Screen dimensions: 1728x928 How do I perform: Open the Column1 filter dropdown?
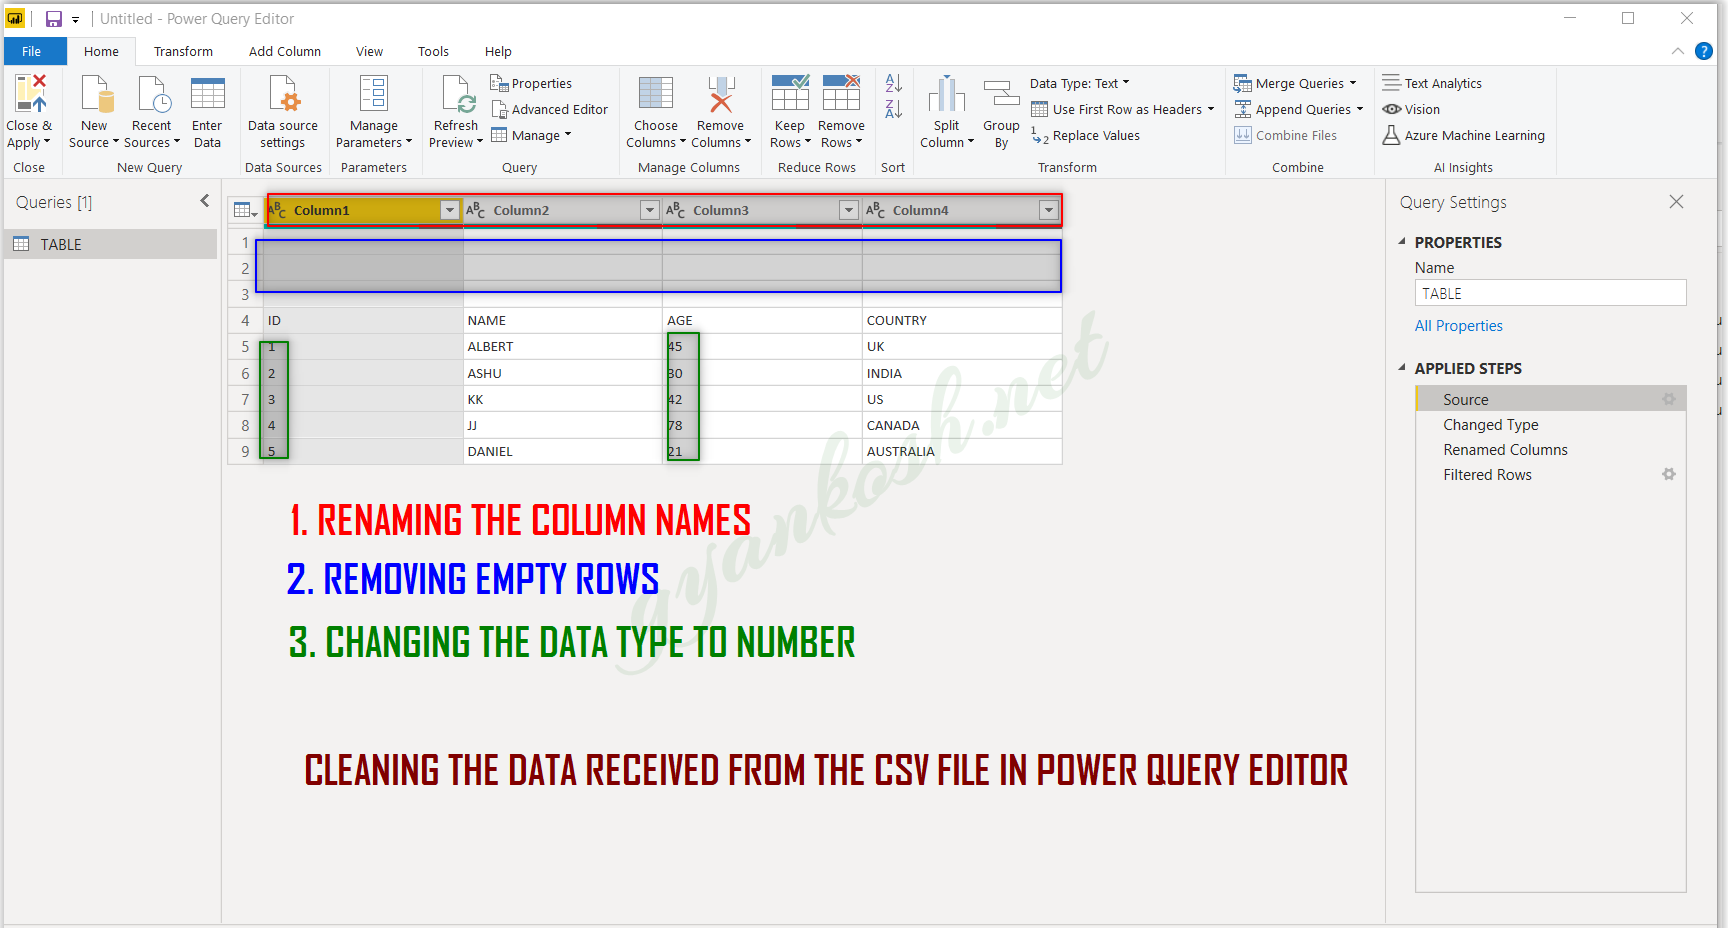coord(449,210)
